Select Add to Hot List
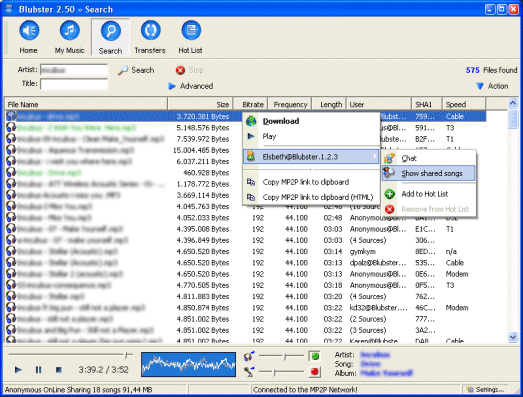The height and width of the screenshot is (397, 523). pos(429,194)
